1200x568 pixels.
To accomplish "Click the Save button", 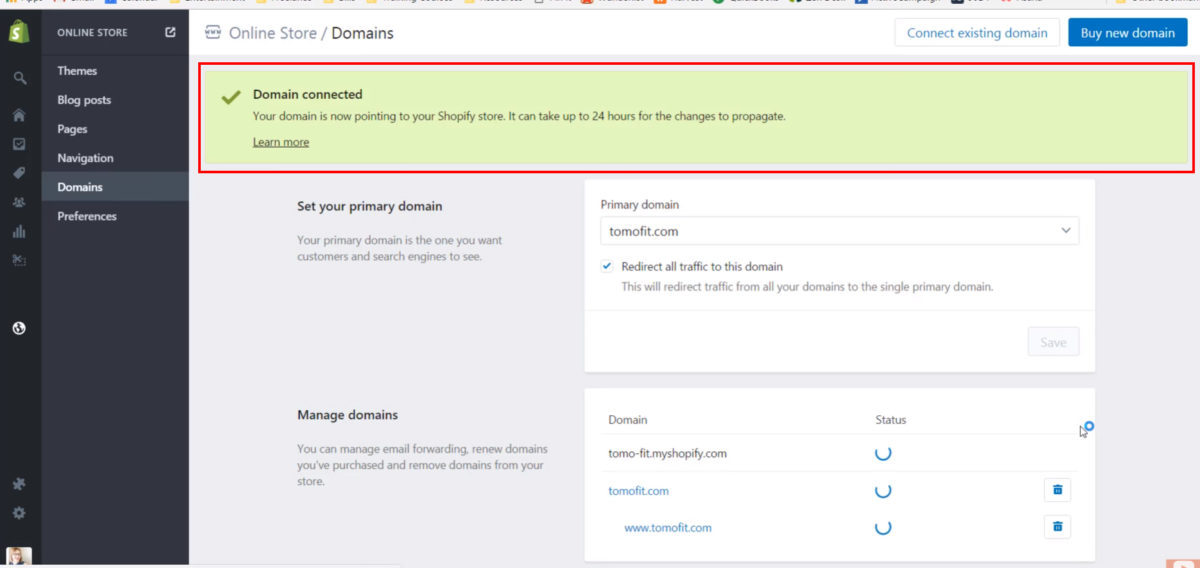I will pos(1054,342).
